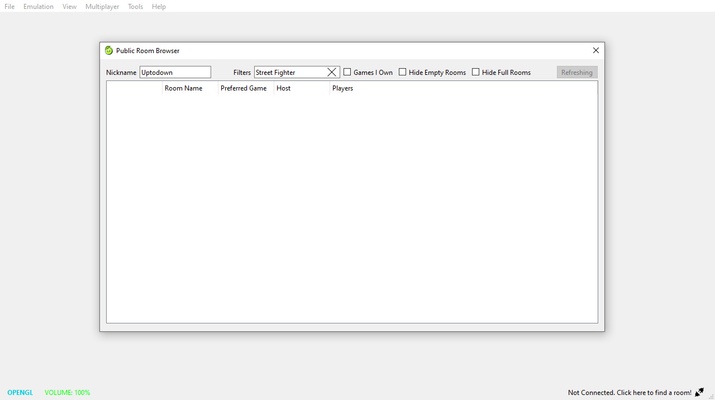Image resolution: width=715 pixels, height=400 pixels.
Task: Open the Multiplayer menu
Action: pyautogui.click(x=102, y=6)
